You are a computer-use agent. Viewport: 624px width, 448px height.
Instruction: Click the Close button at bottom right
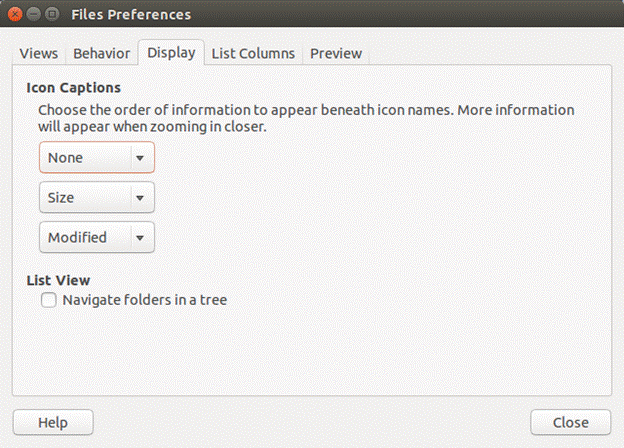pos(571,422)
